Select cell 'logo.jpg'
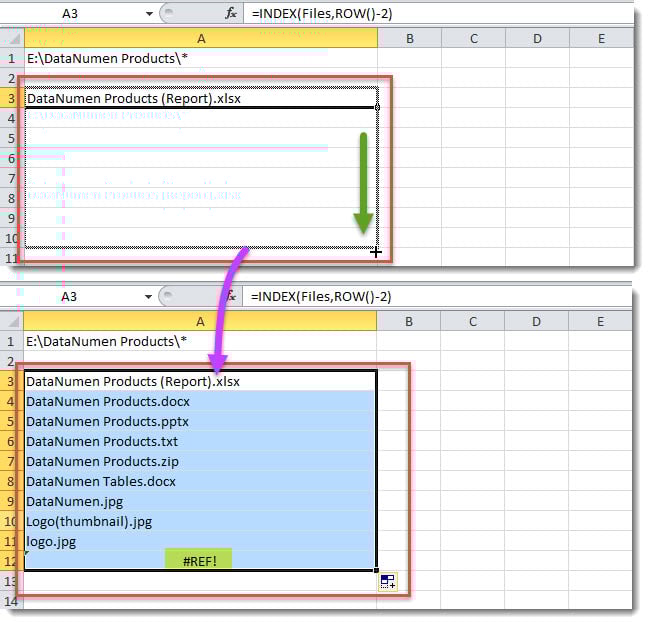 click(200, 542)
